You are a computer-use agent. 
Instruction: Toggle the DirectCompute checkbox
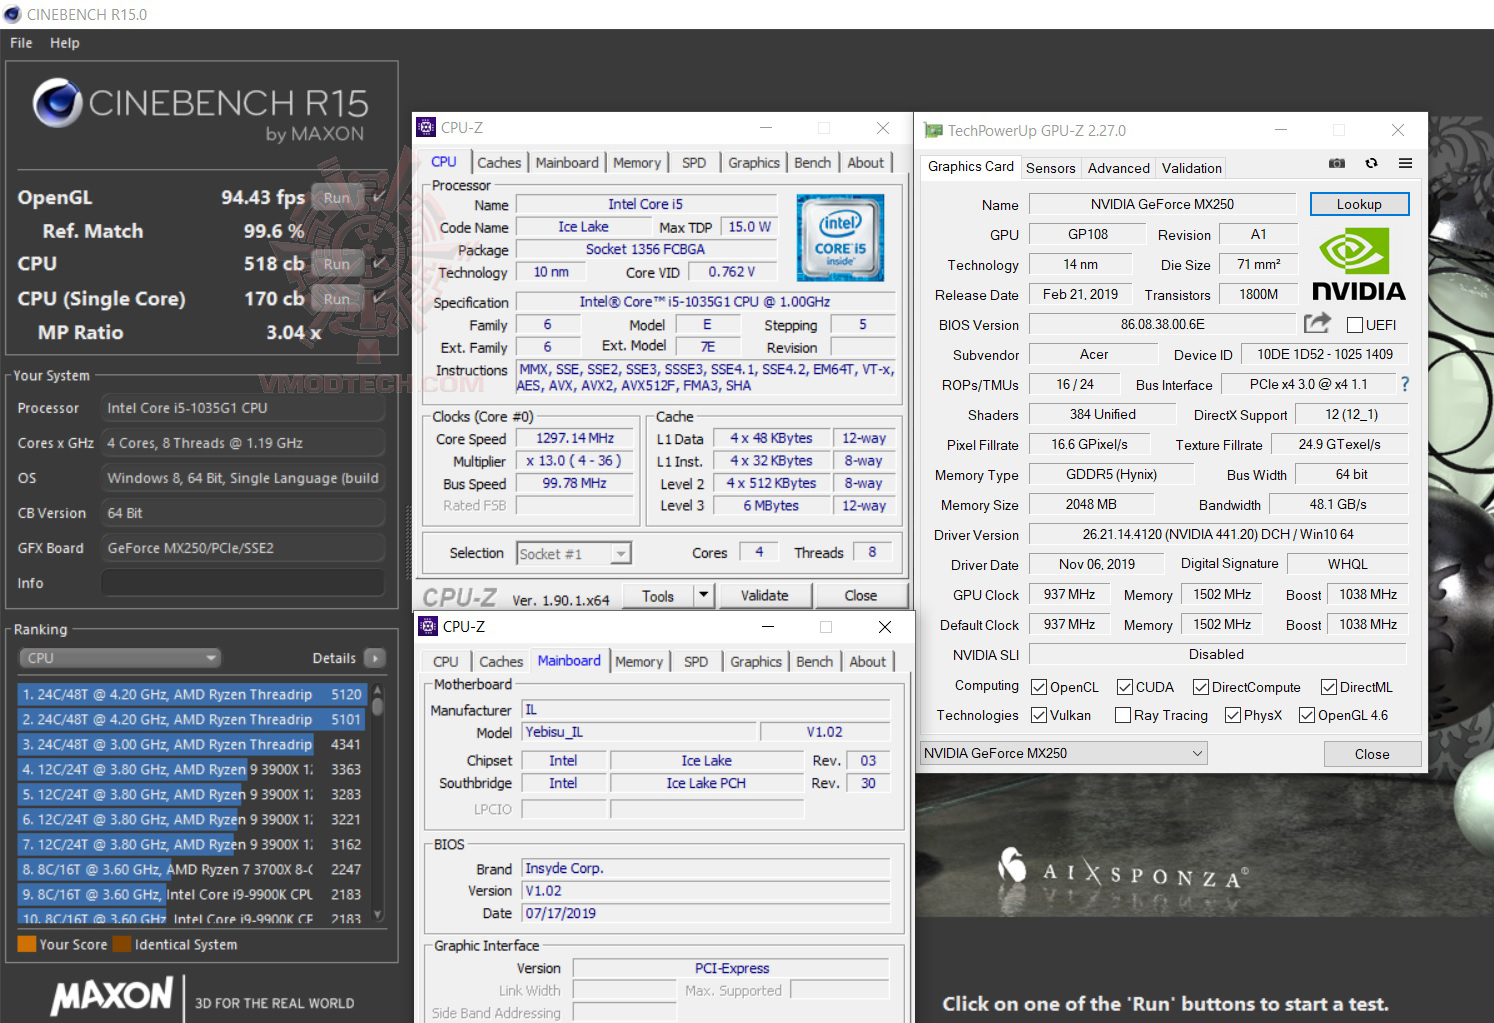(1201, 687)
